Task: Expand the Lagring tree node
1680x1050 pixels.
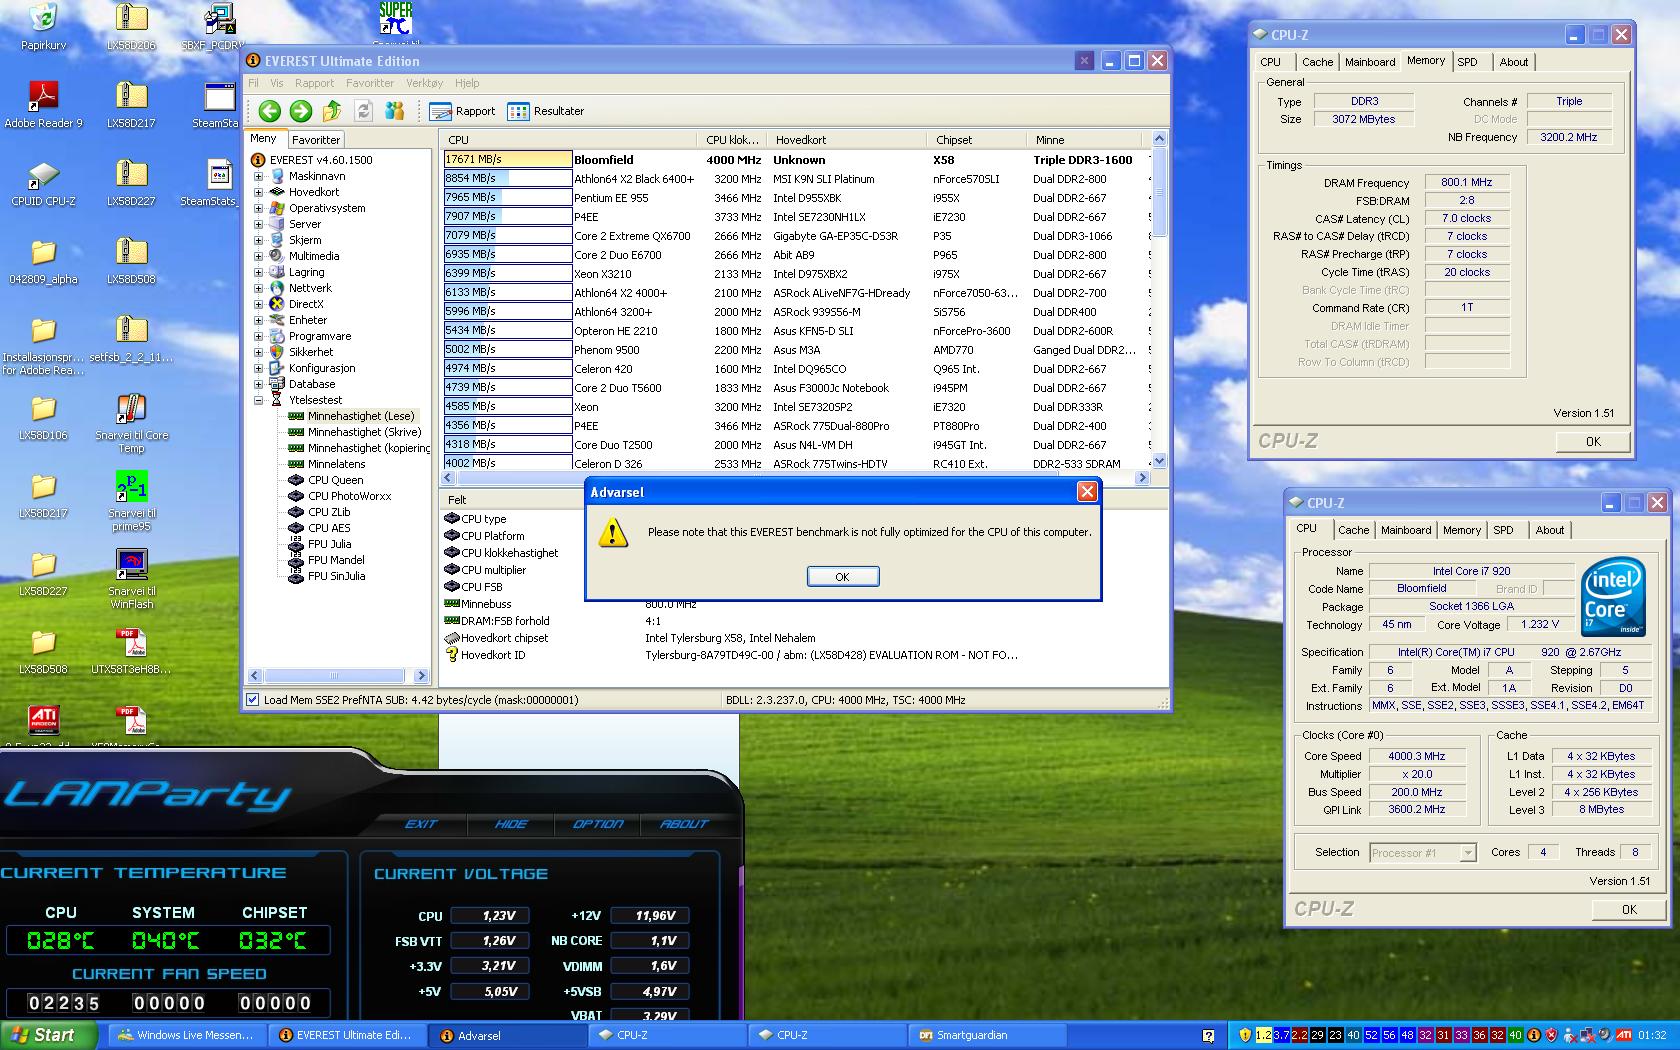Action: pos(258,272)
